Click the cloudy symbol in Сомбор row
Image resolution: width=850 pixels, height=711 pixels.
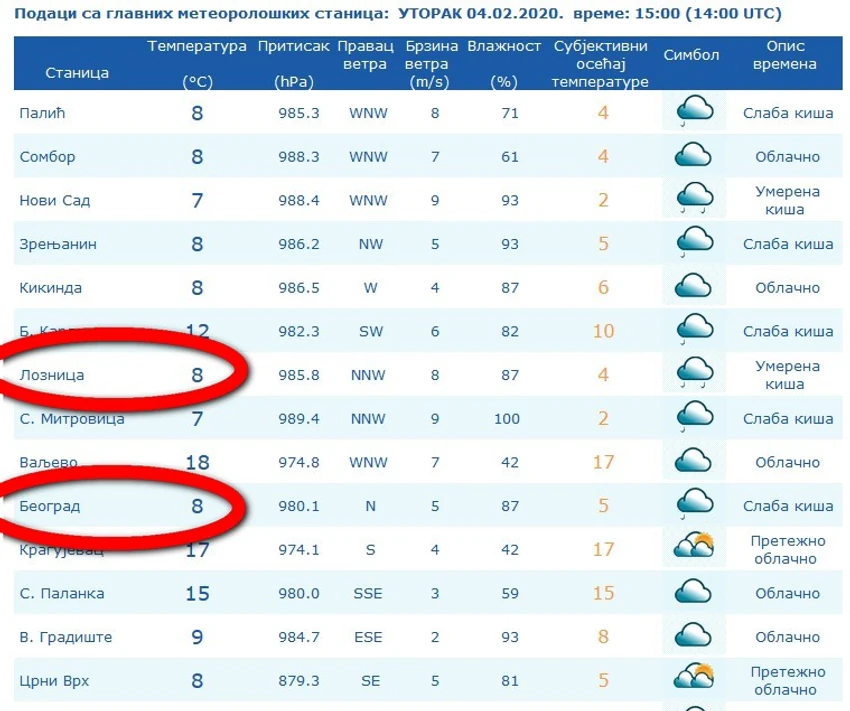693,154
